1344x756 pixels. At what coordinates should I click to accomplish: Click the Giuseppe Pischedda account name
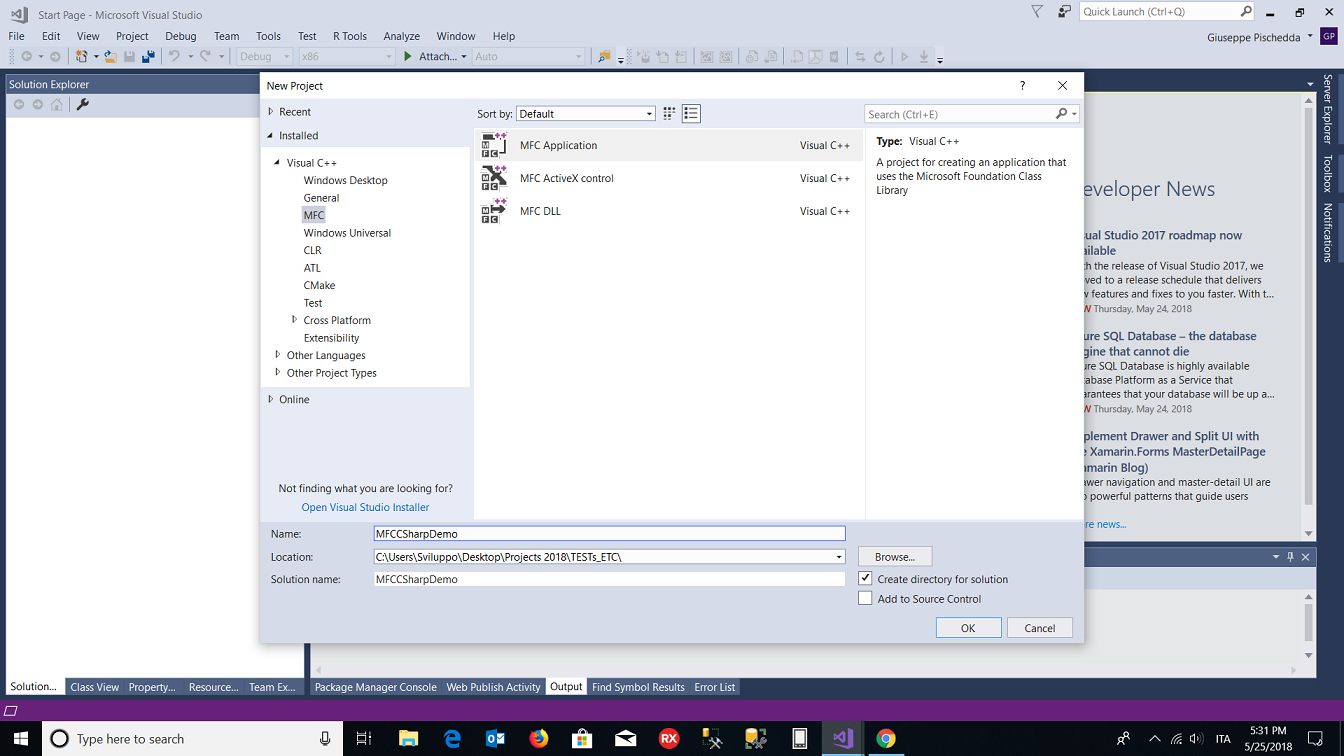click(1254, 37)
